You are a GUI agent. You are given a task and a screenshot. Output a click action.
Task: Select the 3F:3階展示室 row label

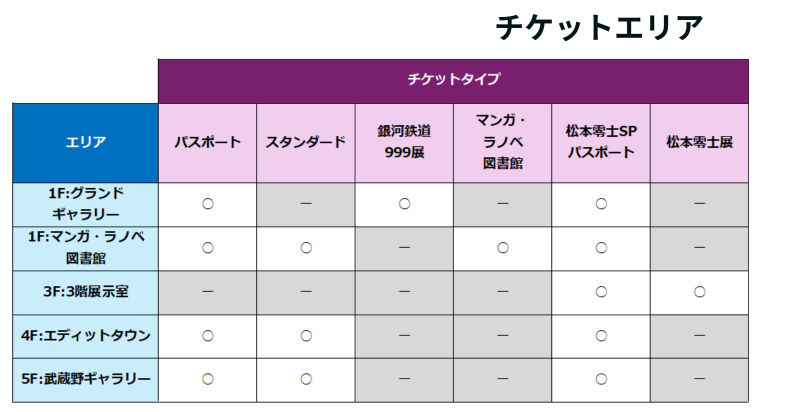85,292
